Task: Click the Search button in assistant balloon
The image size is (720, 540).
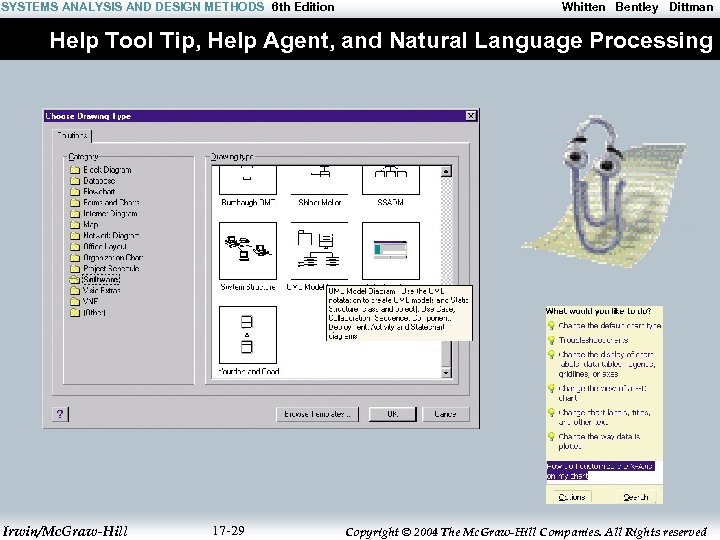Action: coord(636,497)
